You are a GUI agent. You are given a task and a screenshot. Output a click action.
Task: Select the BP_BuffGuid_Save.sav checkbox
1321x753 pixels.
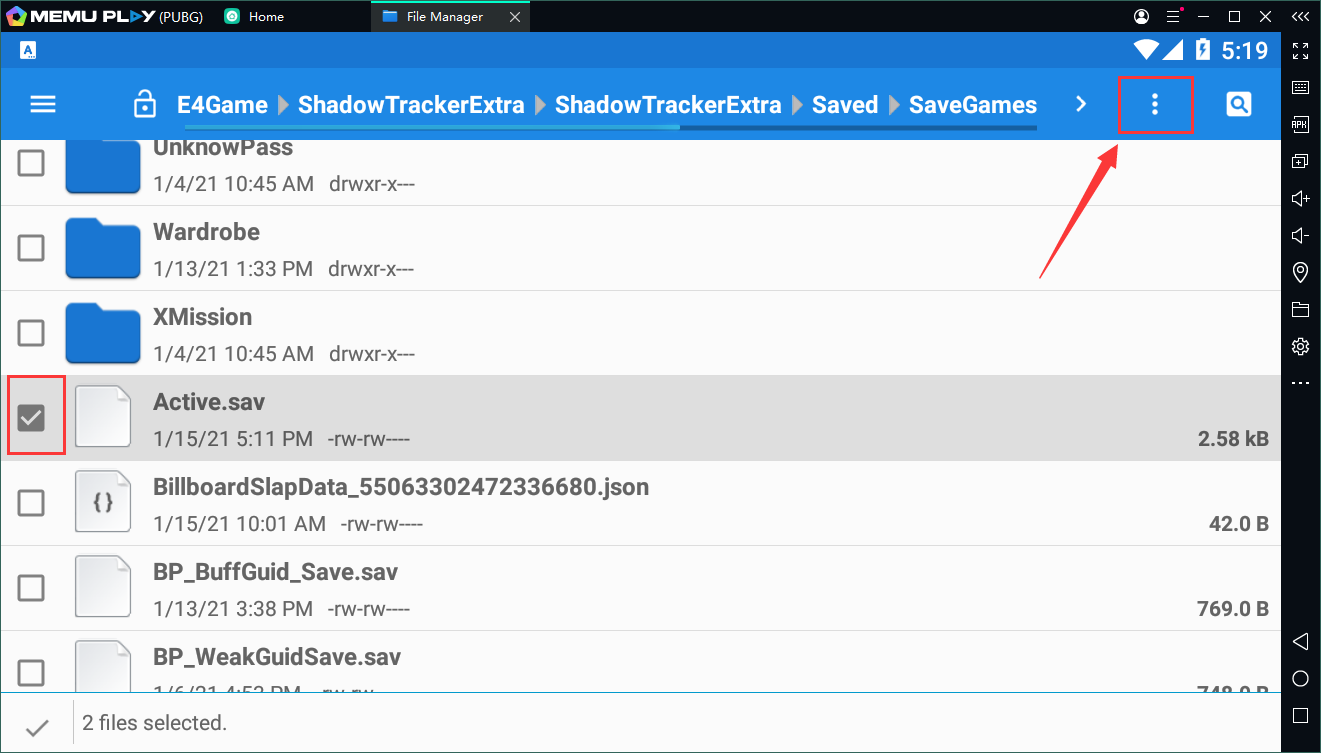[32, 588]
